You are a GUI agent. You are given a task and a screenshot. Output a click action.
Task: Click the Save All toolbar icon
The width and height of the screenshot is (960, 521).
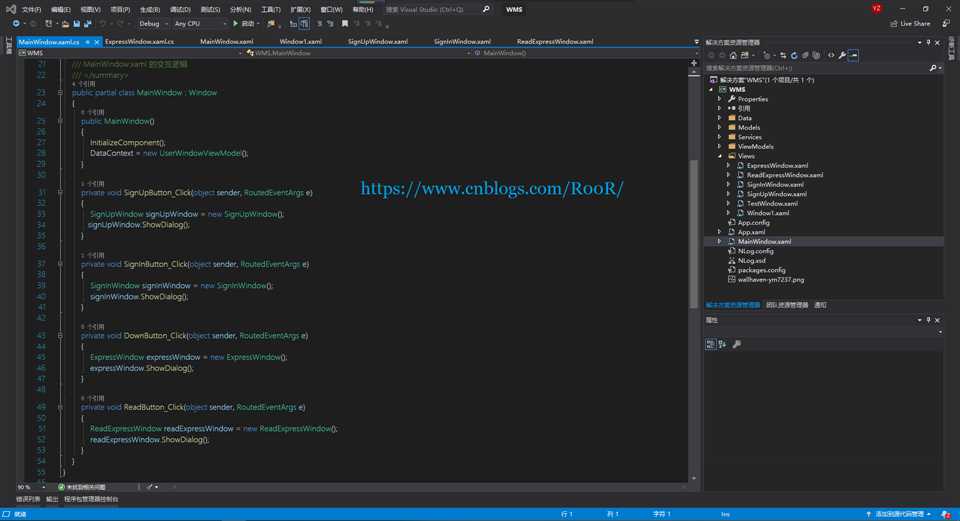point(88,23)
